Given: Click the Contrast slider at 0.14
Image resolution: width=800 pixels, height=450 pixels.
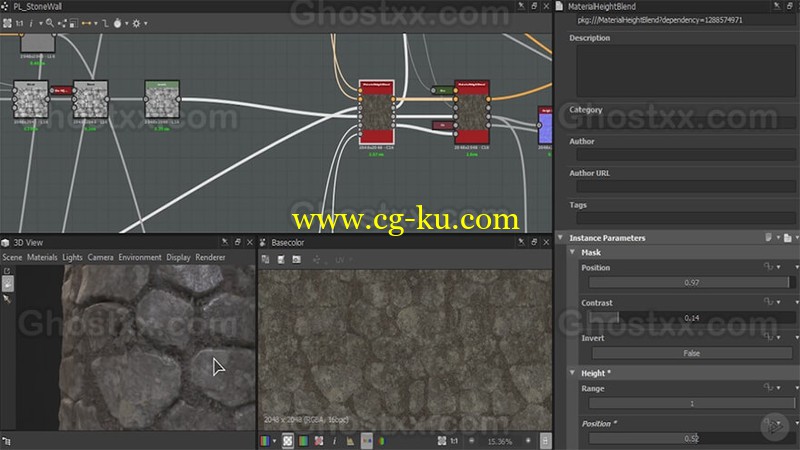Looking at the screenshot, I should pyautogui.click(x=691, y=317).
